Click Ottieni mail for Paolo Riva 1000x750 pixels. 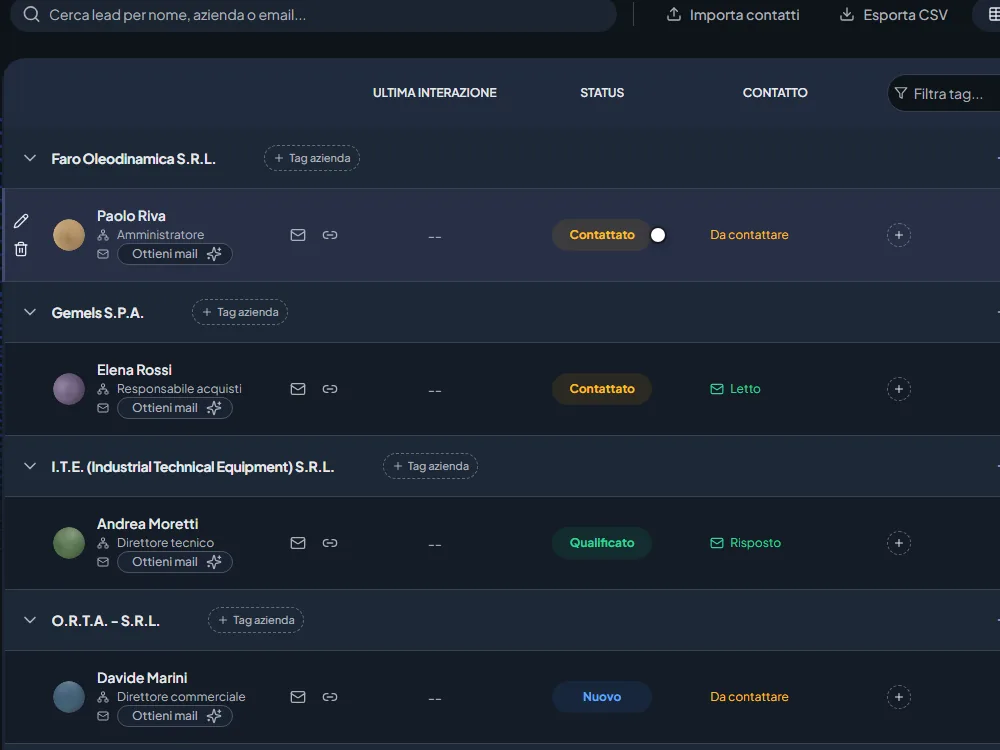[x=175, y=254]
